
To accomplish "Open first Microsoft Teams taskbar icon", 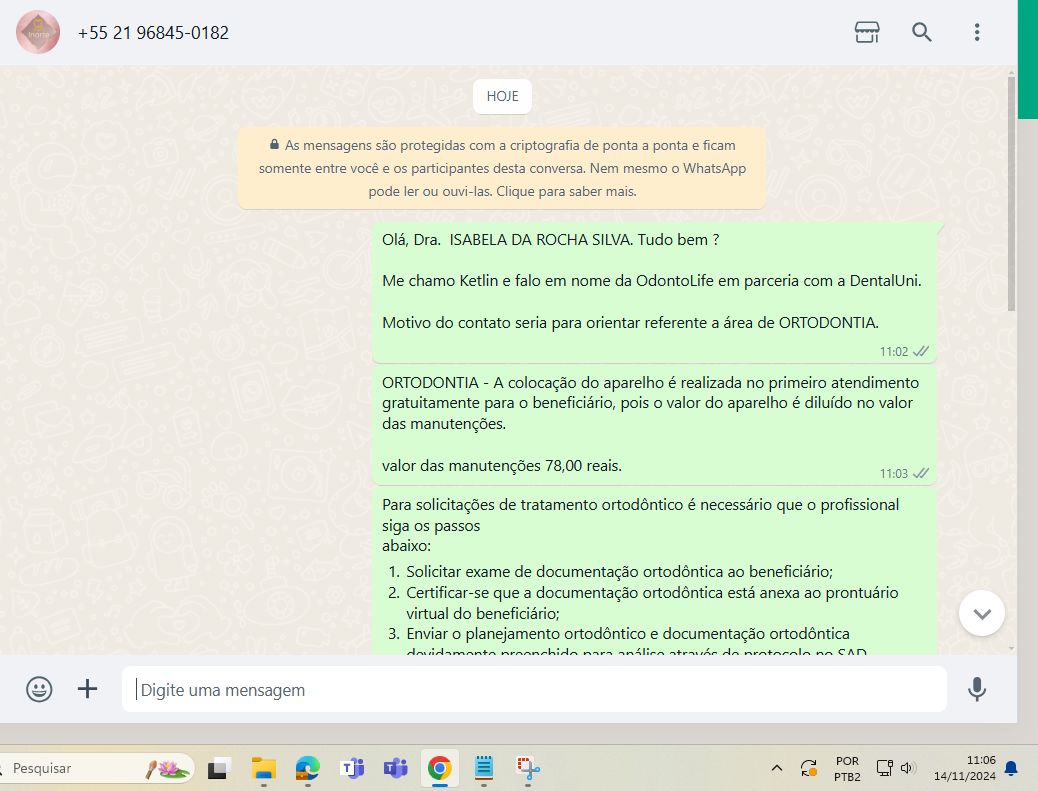I will 352,768.
